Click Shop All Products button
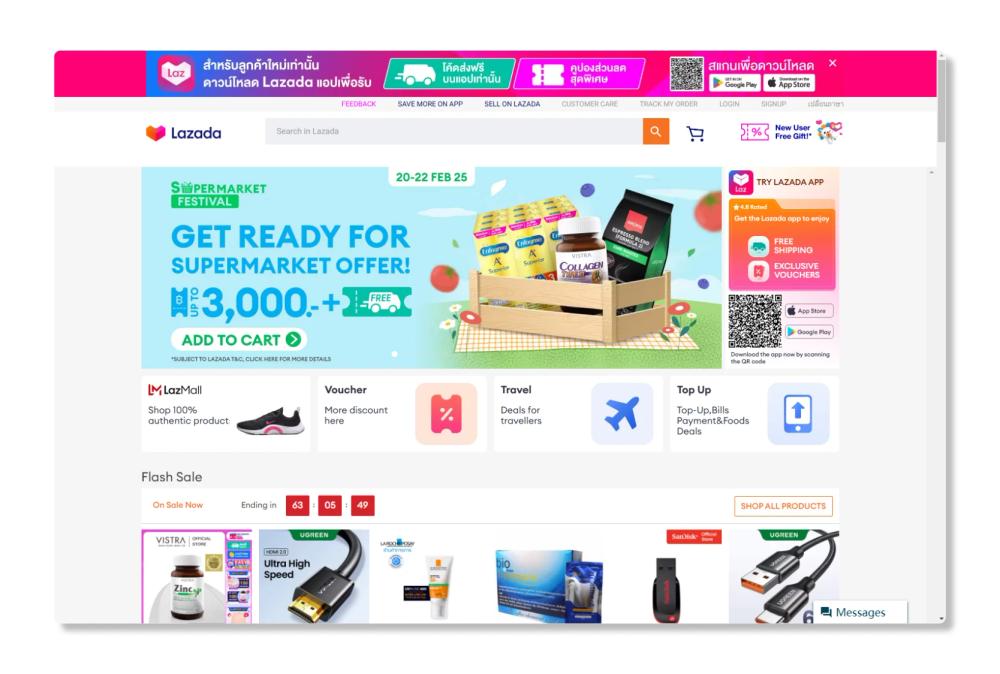1000x674 pixels. (783, 506)
